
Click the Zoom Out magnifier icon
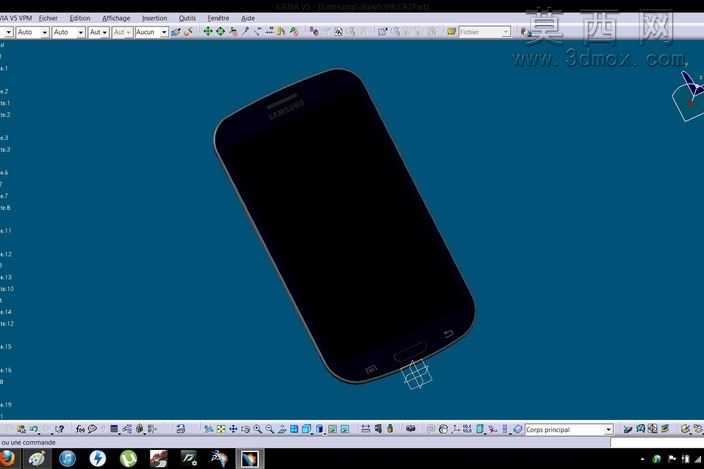coord(269,429)
